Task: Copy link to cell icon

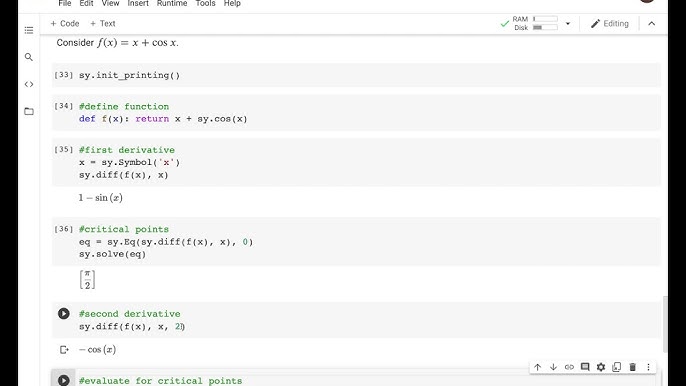Action: click(569, 367)
